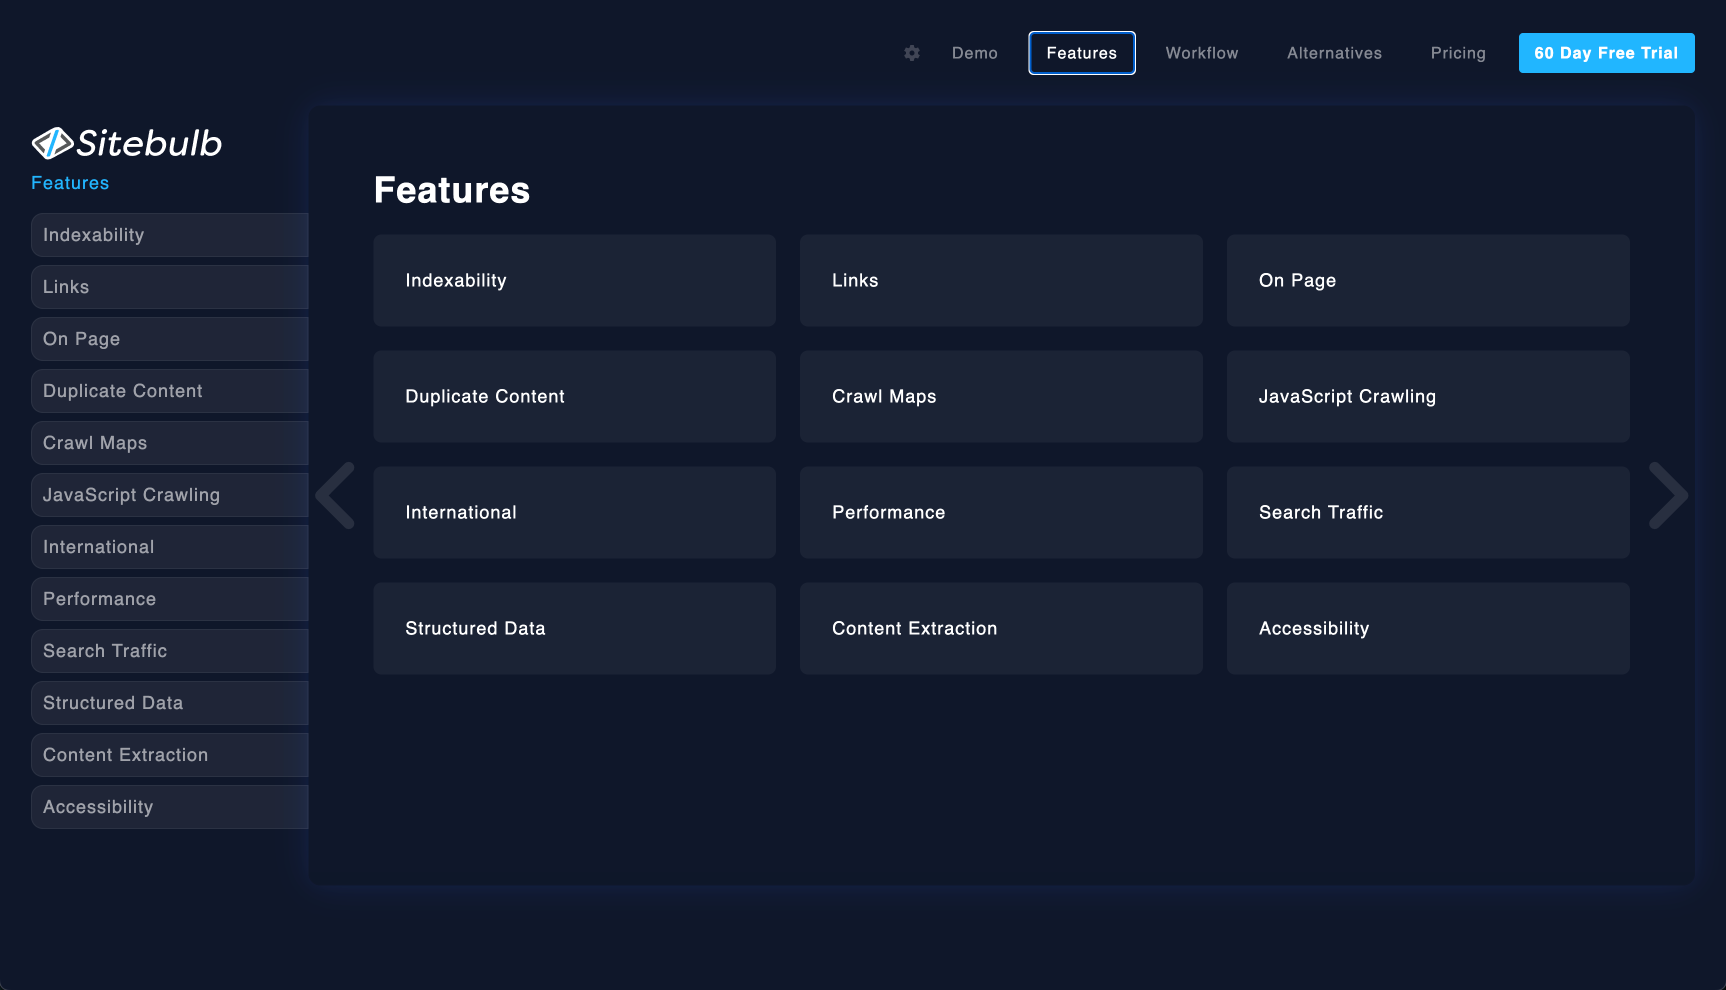Start the 60 Day Free Trial

pyautogui.click(x=1606, y=53)
